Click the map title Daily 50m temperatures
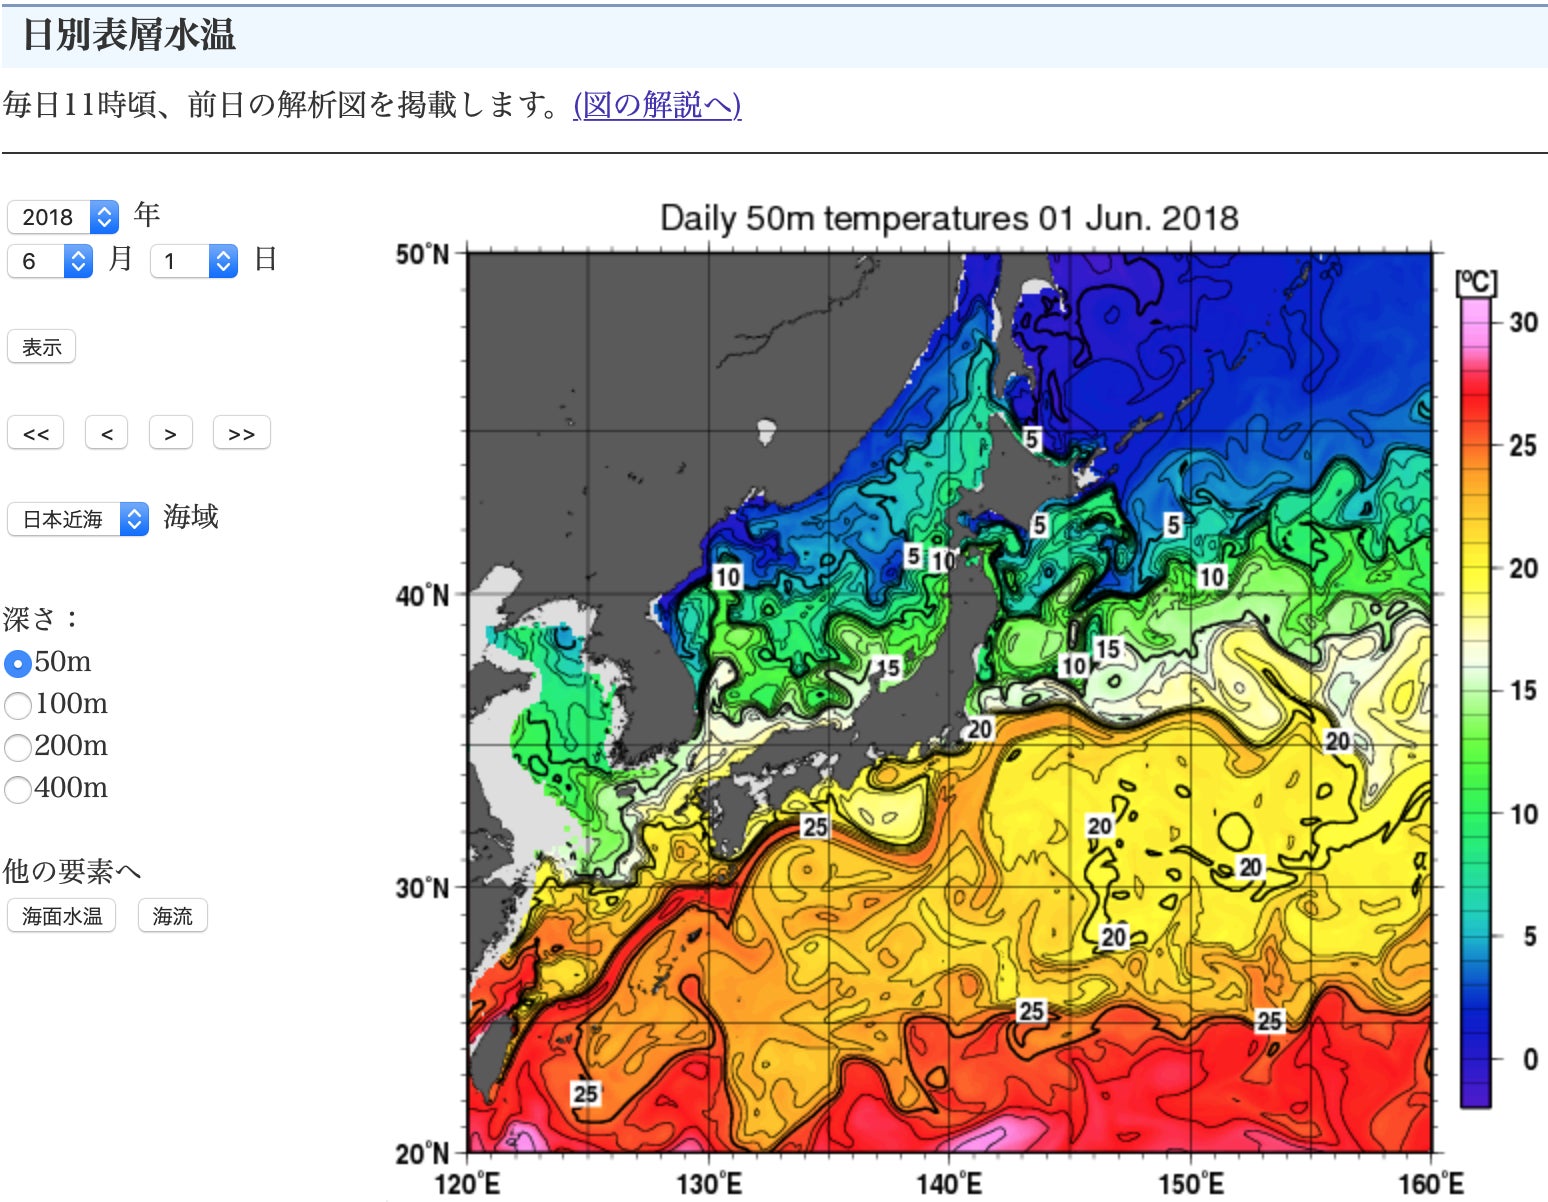This screenshot has height=1202, width=1548. (x=948, y=218)
